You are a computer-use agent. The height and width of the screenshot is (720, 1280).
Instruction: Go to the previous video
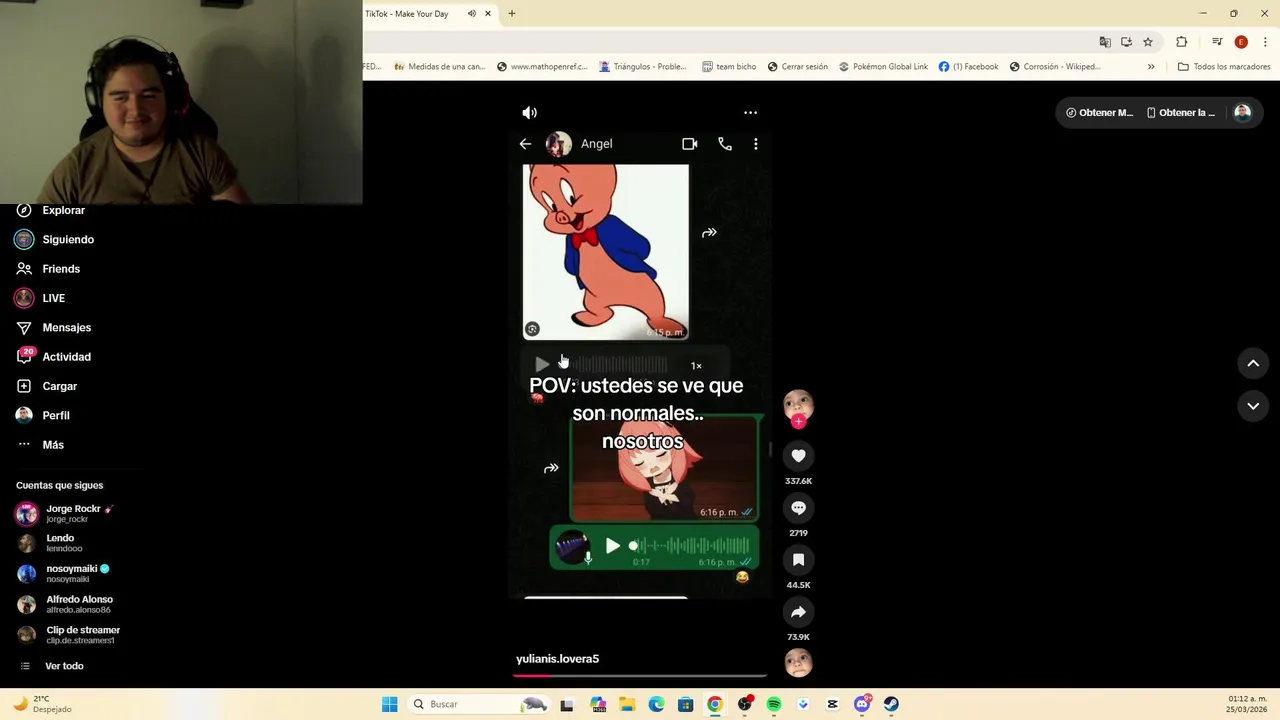point(1253,364)
